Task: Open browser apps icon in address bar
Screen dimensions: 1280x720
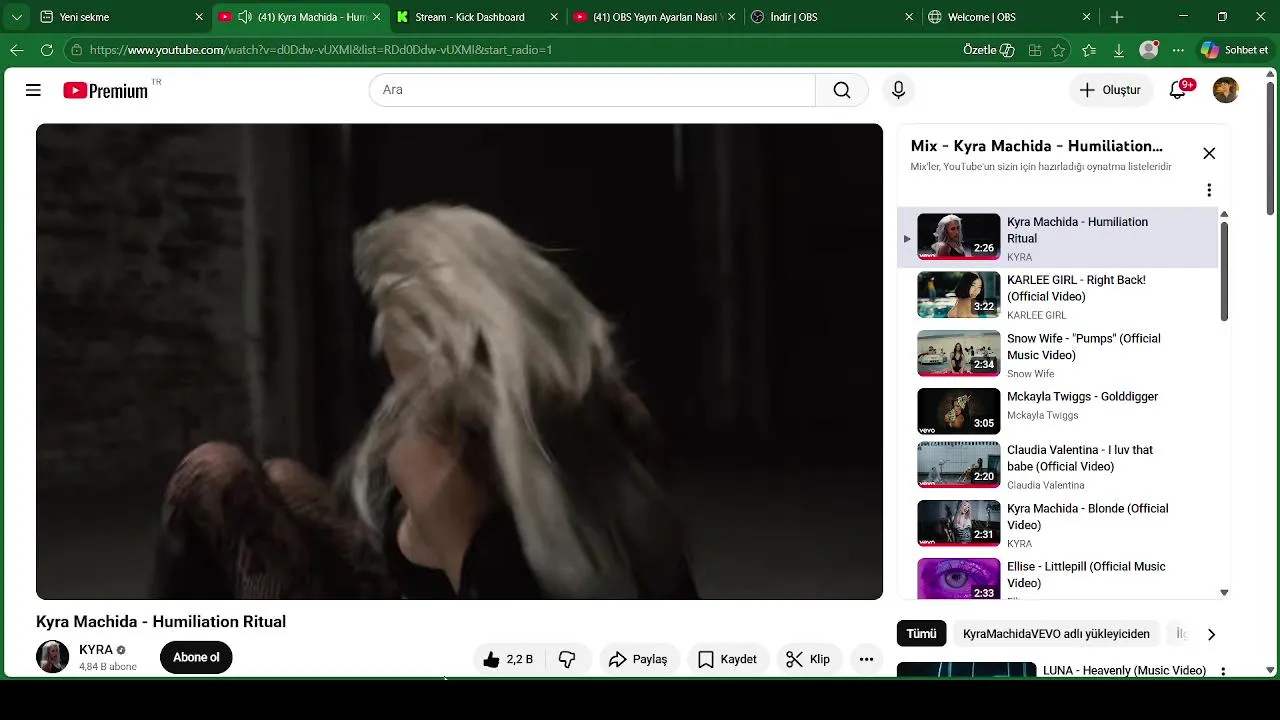Action: [1035, 50]
